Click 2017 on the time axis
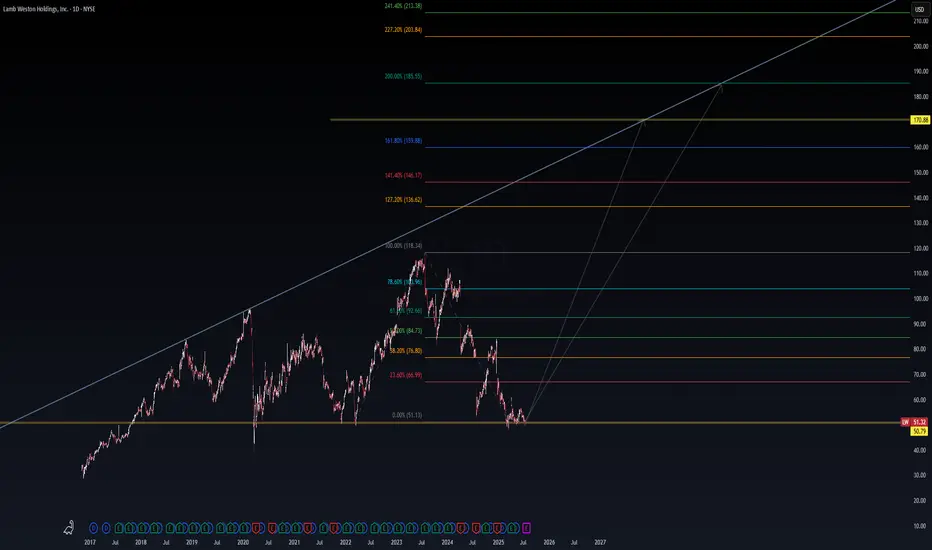The image size is (932, 550). point(90,542)
